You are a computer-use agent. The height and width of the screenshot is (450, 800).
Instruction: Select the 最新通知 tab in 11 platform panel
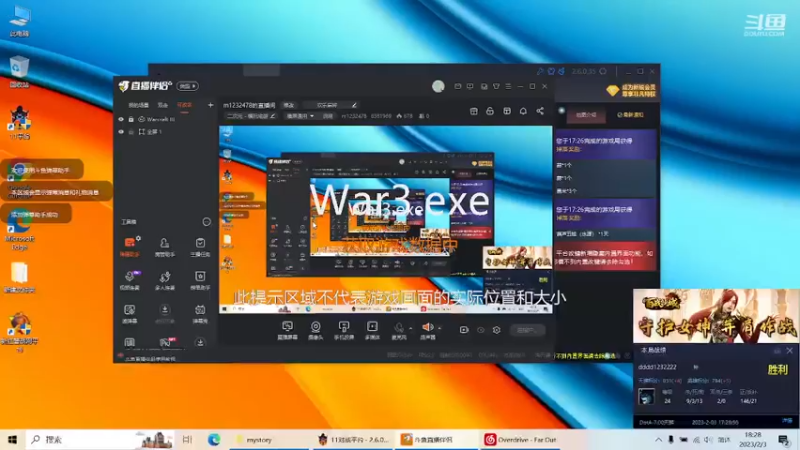tap(630, 115)
